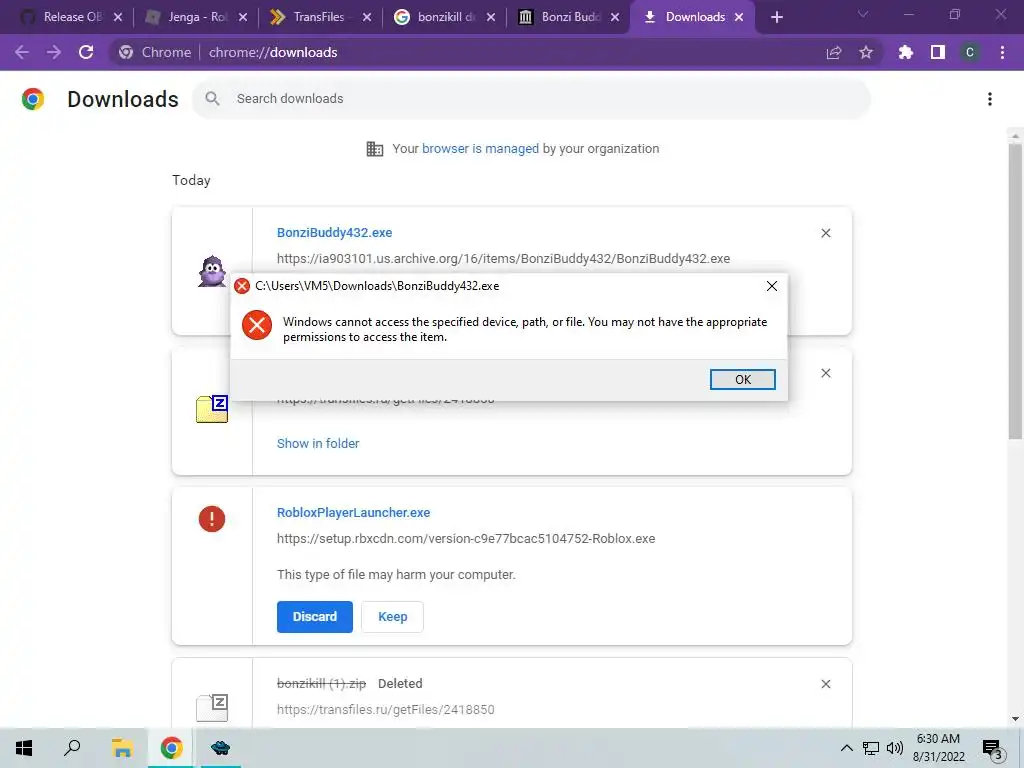Click OK in the Windows error dialog
This screenshot has width=1024, height=768.
(x=743, y=379)
